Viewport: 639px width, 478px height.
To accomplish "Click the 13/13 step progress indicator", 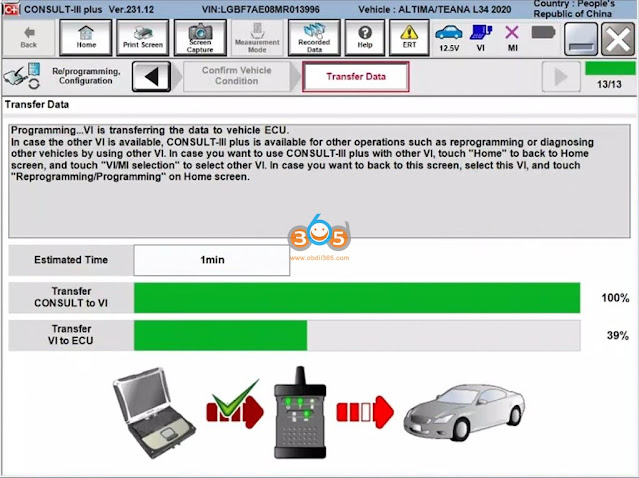I will click(x=610, y=76).
